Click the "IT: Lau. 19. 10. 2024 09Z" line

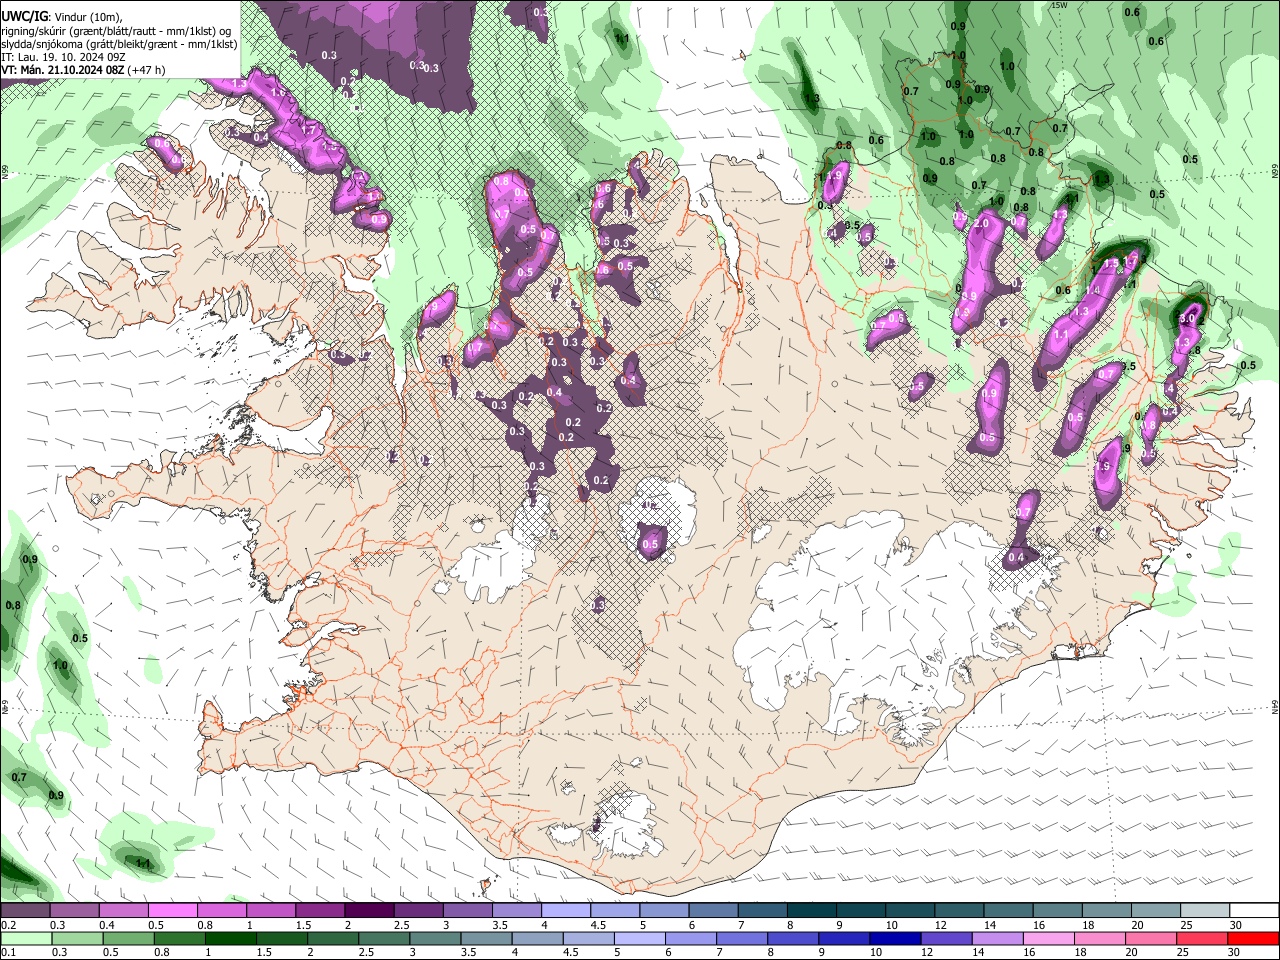[x=64, y=57]
